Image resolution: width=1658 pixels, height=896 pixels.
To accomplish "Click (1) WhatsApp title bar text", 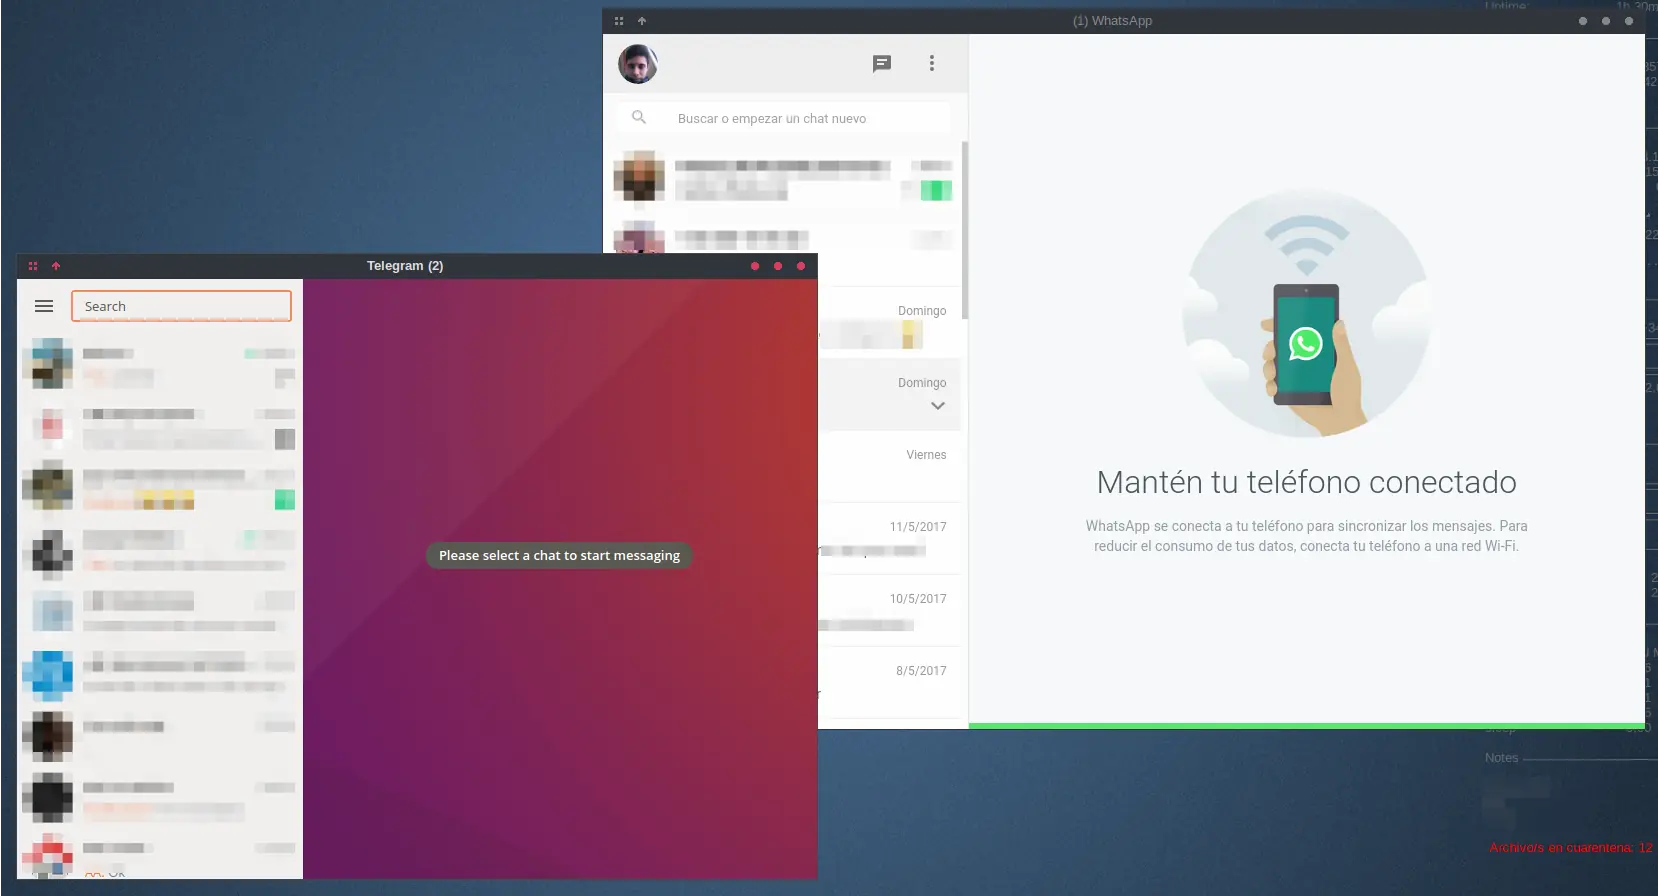I will [x=1112, y=21].
